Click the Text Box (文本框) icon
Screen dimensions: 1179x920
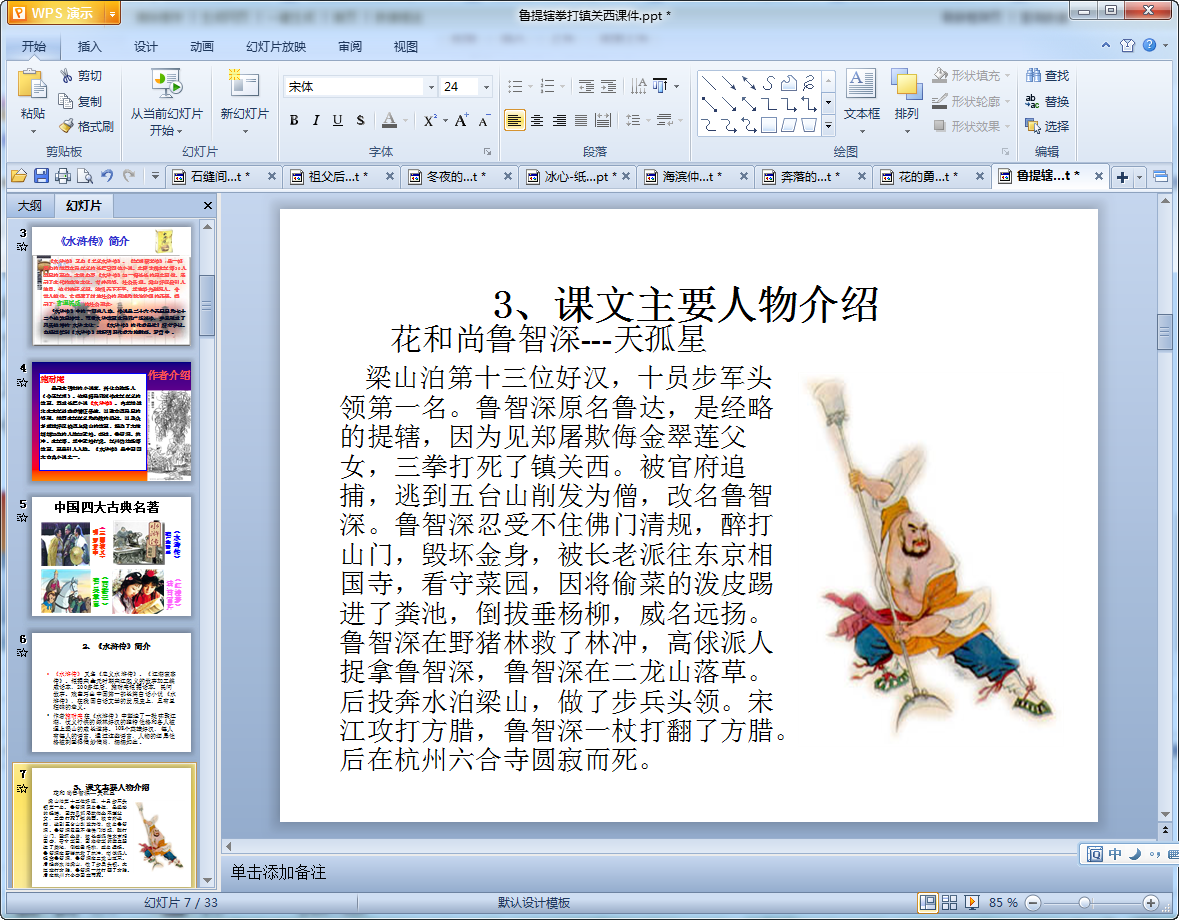click(861, 83)
